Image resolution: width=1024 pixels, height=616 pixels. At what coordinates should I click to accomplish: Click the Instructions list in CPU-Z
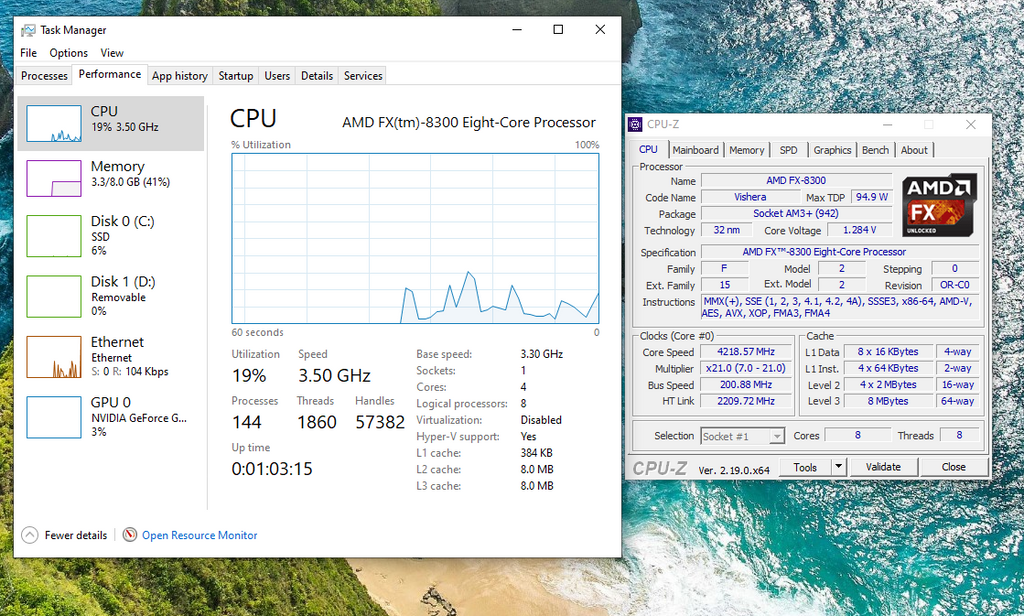point(839,307)
